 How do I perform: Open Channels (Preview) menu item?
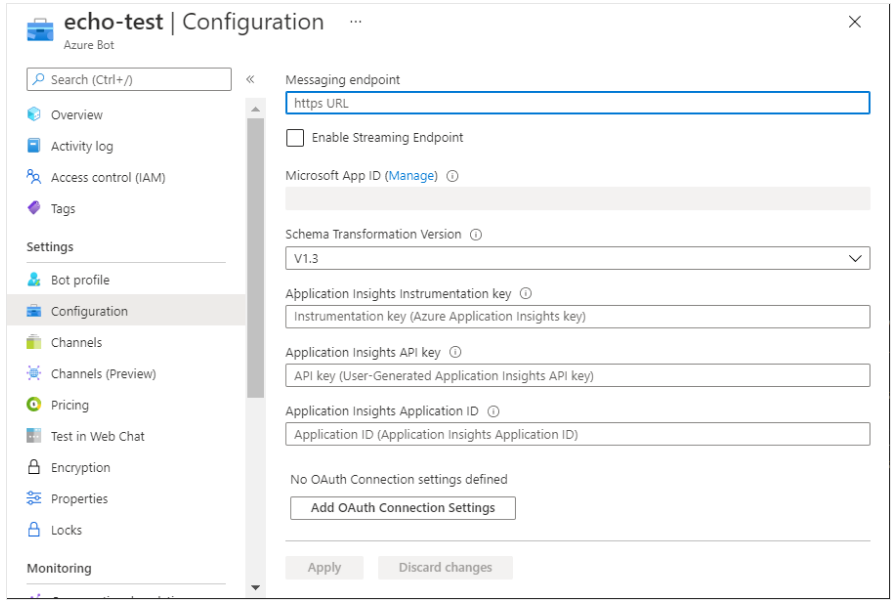click(x=103, y=374)
